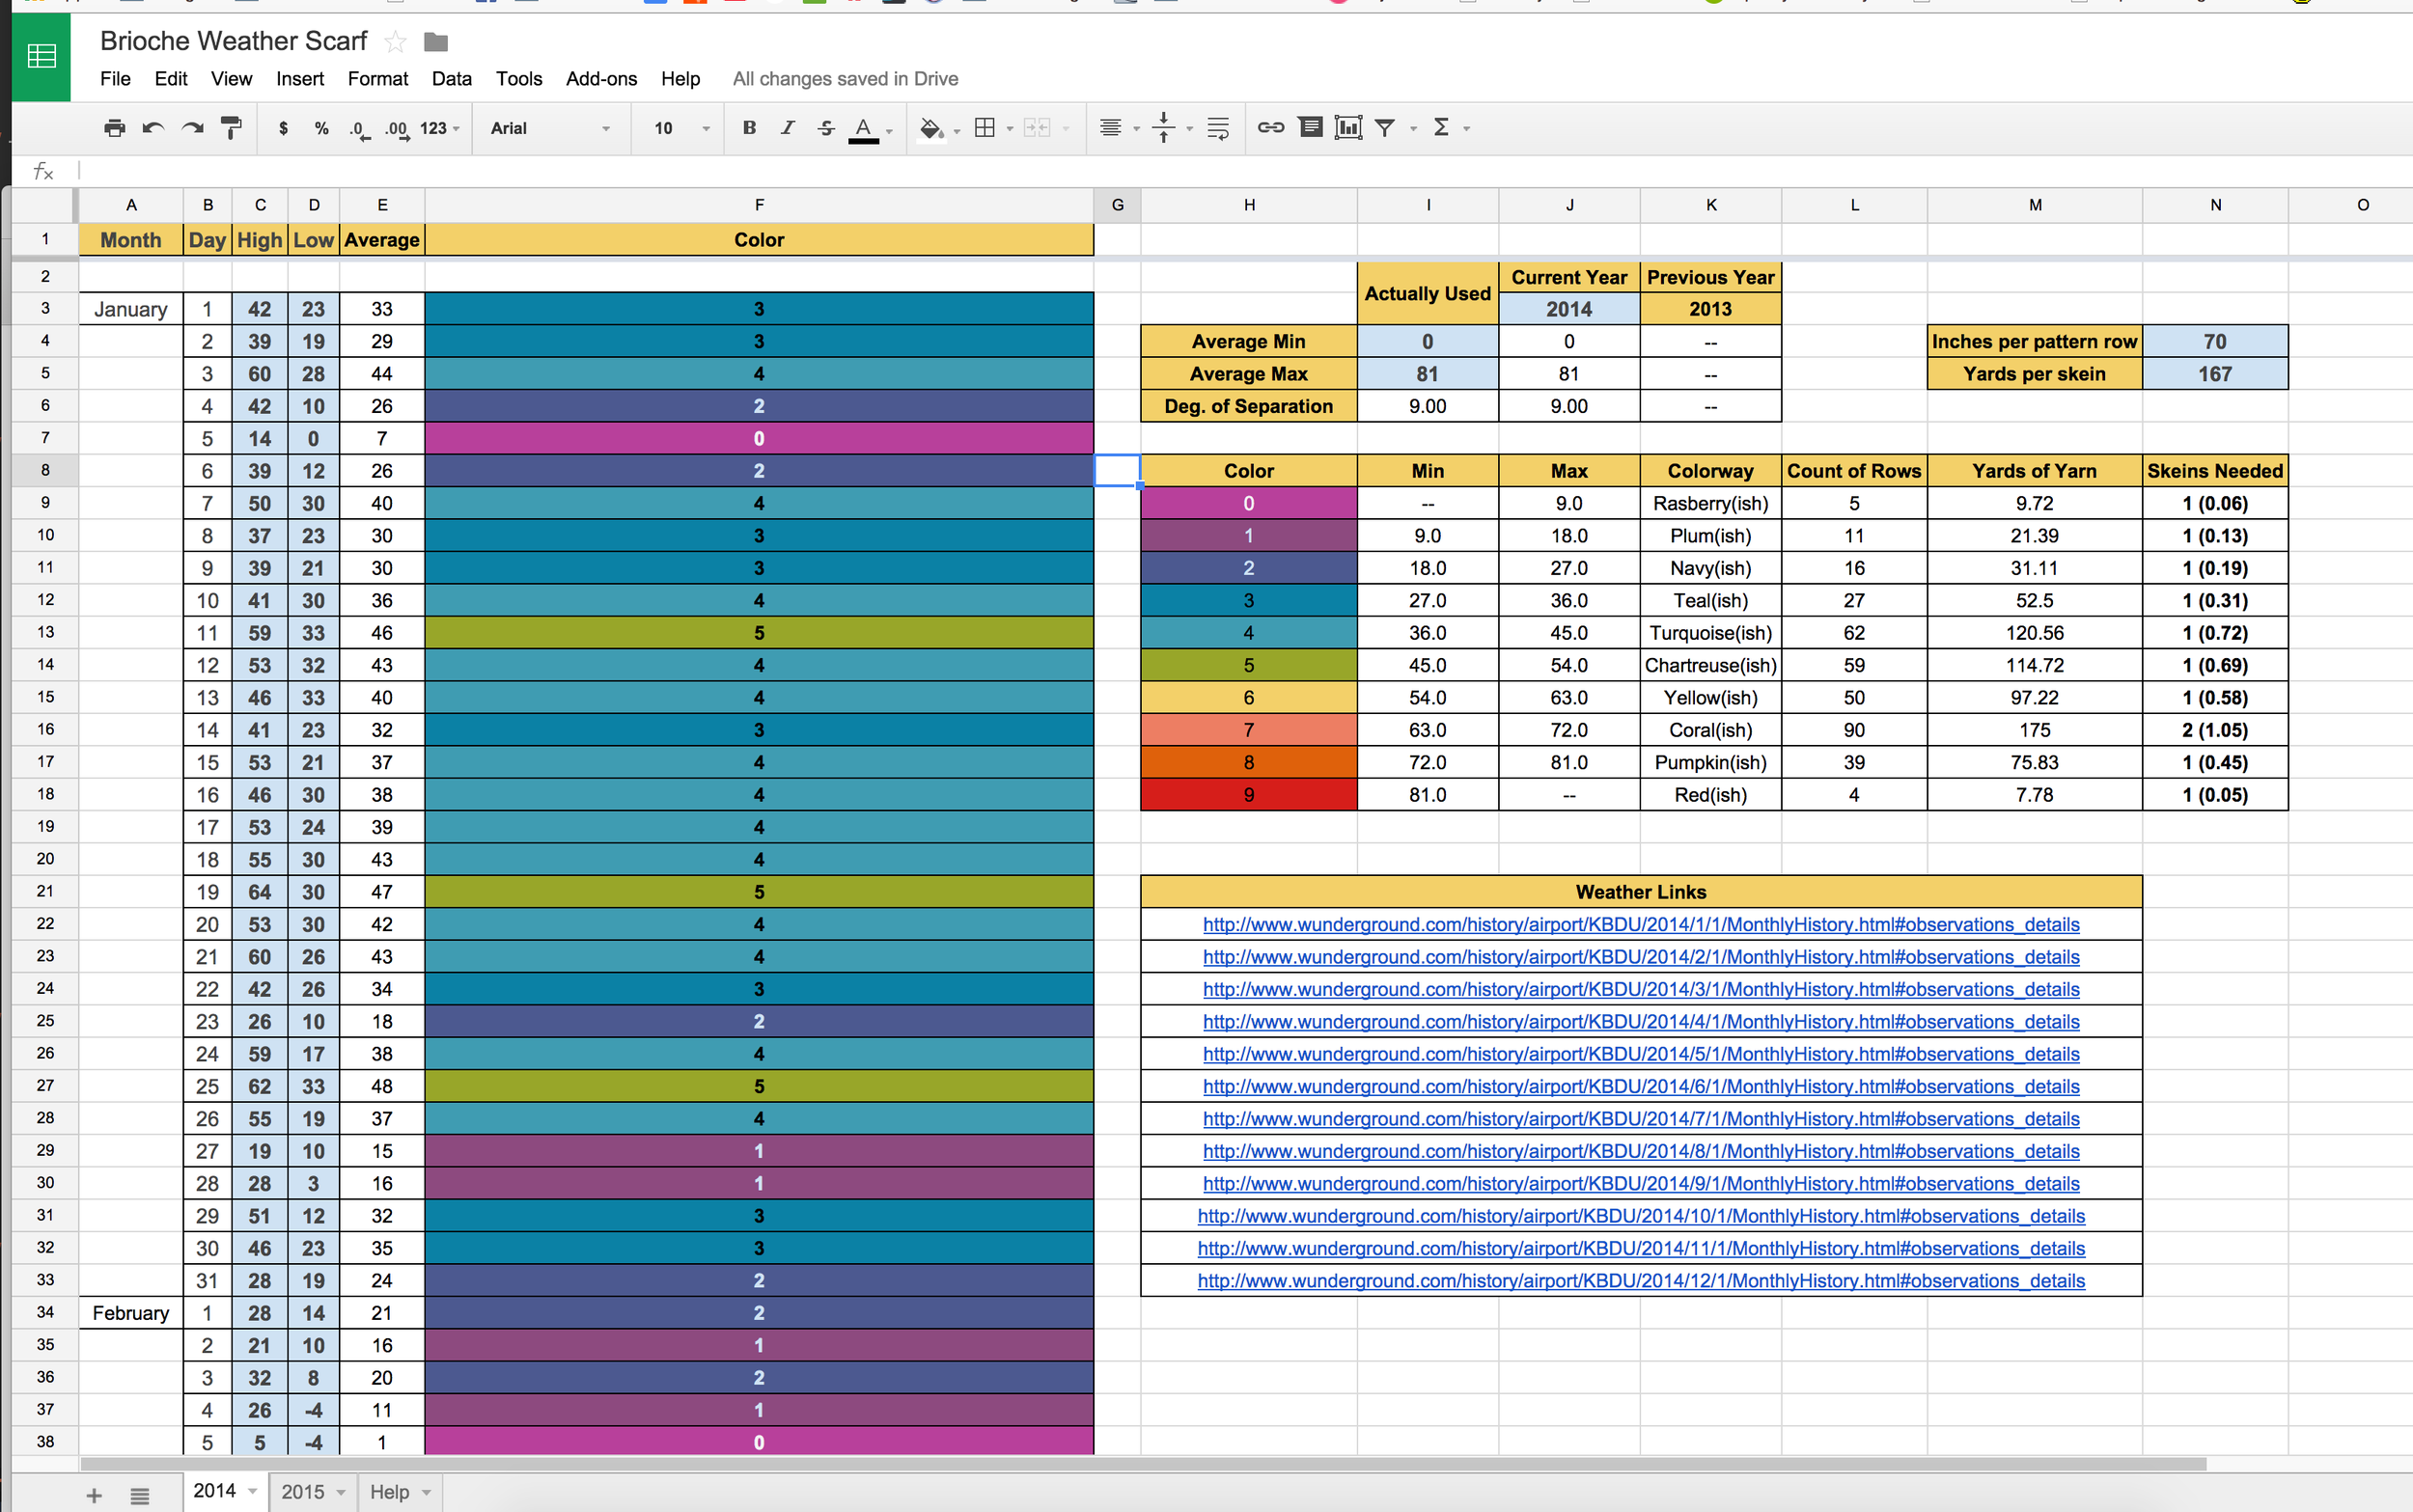Open the fill color bucket
2413x1512 pixels.
[x=931, y=128]
